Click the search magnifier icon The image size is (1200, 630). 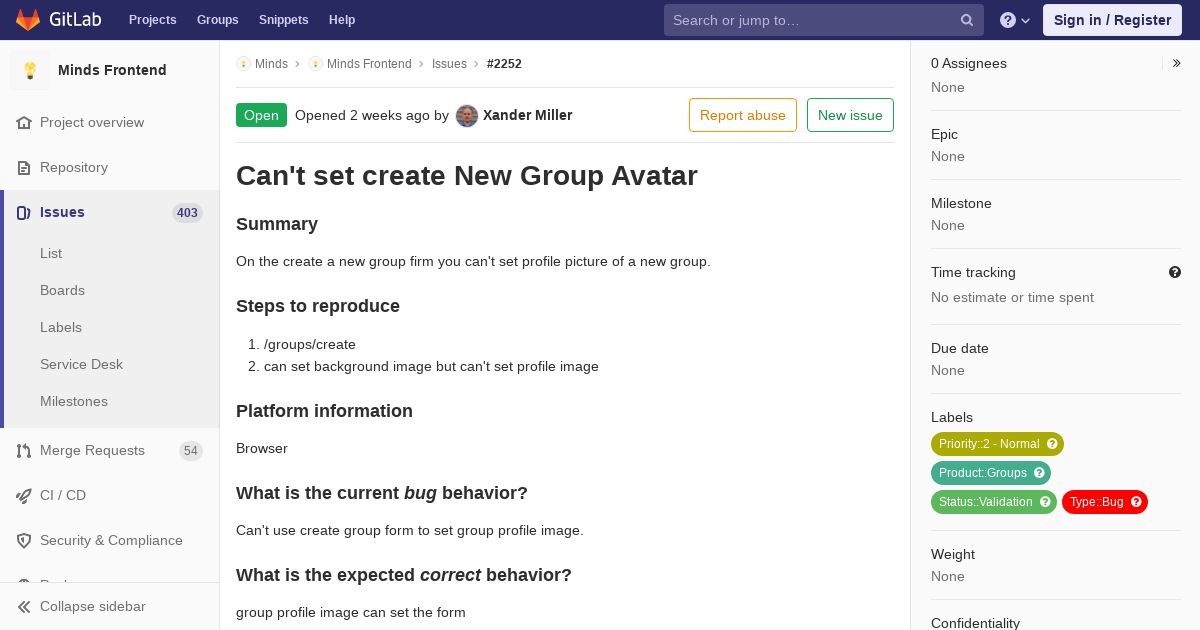pyautogui.click(x=967, y=20)
